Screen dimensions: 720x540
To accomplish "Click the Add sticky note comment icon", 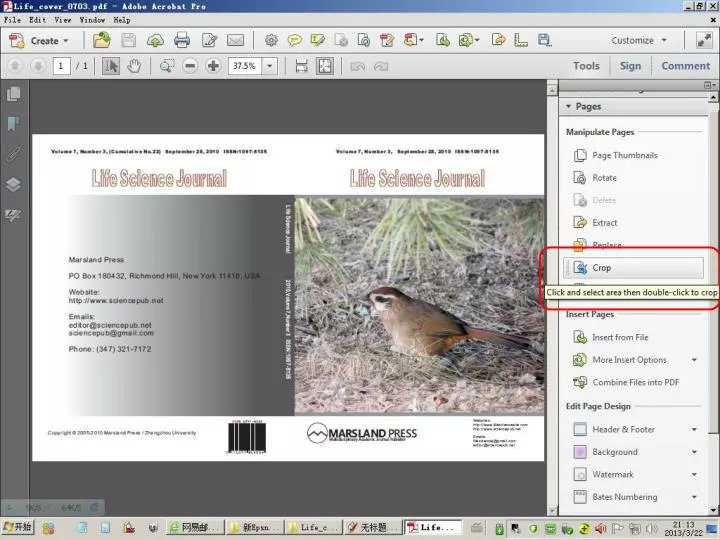I will coord(294,40).
